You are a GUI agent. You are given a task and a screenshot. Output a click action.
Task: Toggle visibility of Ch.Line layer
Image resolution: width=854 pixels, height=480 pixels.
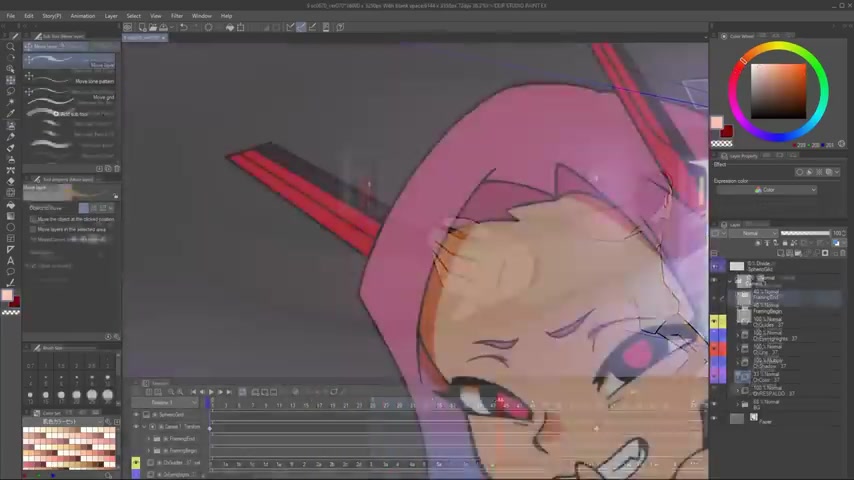click(x=715, y=349)
